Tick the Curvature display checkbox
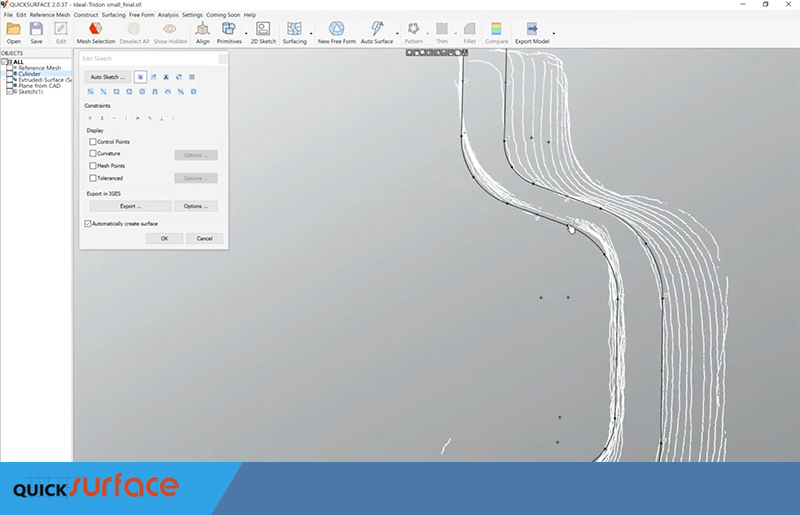The width and height of the screenshot is (800, 515). click(x=92, y=154)
